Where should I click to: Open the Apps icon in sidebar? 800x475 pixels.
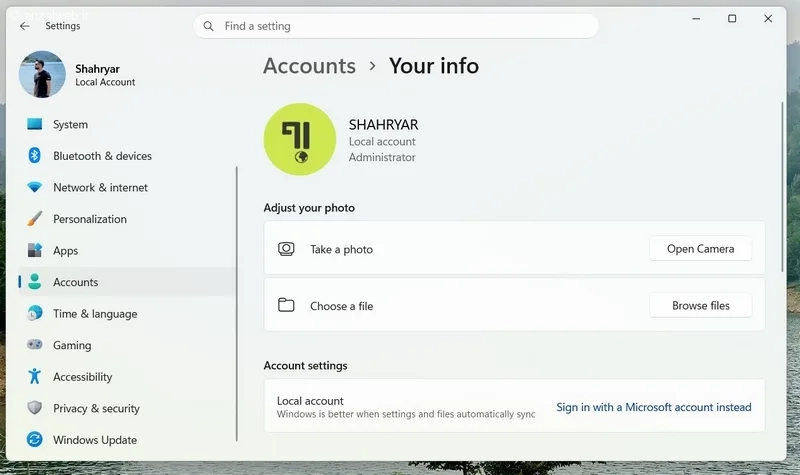point(35,250)
